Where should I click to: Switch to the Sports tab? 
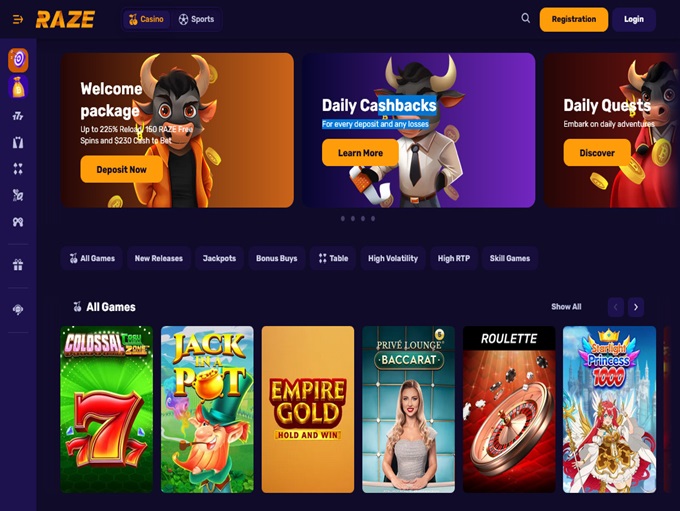(x=196, y=20)
